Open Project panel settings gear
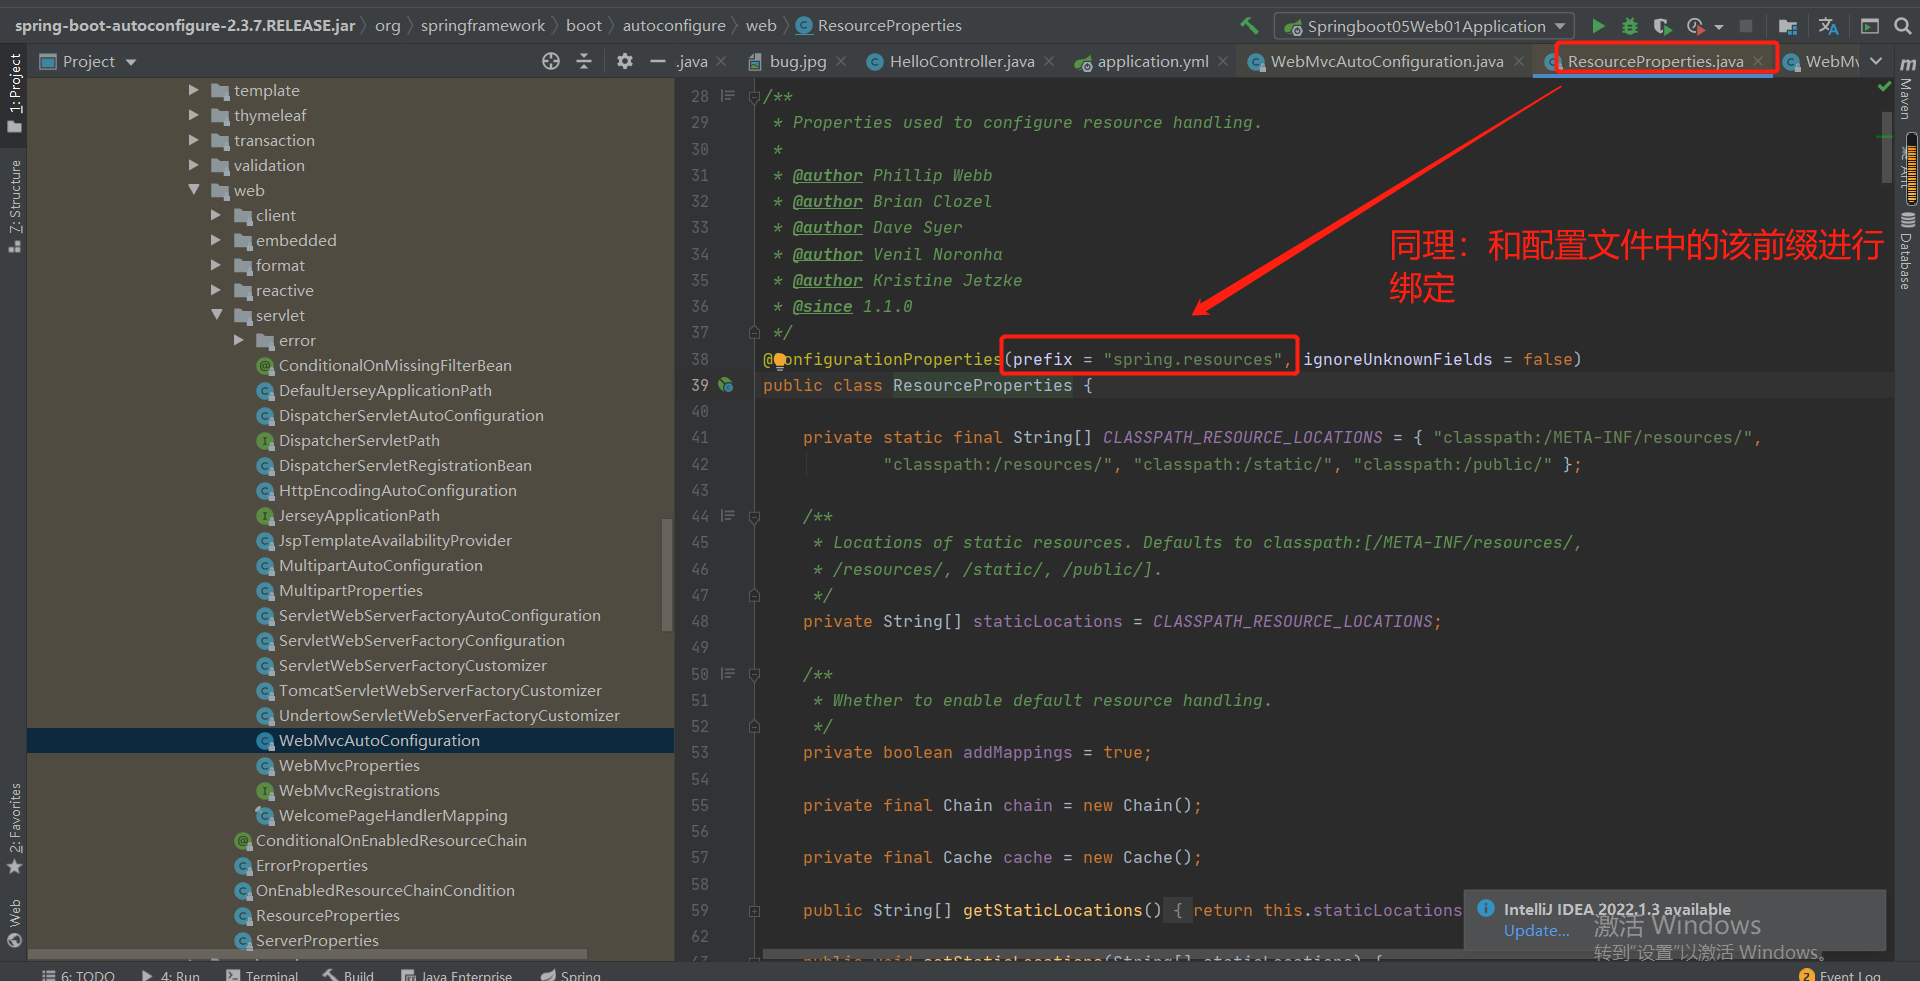The image size is (1920, 981). click(625, 61)
